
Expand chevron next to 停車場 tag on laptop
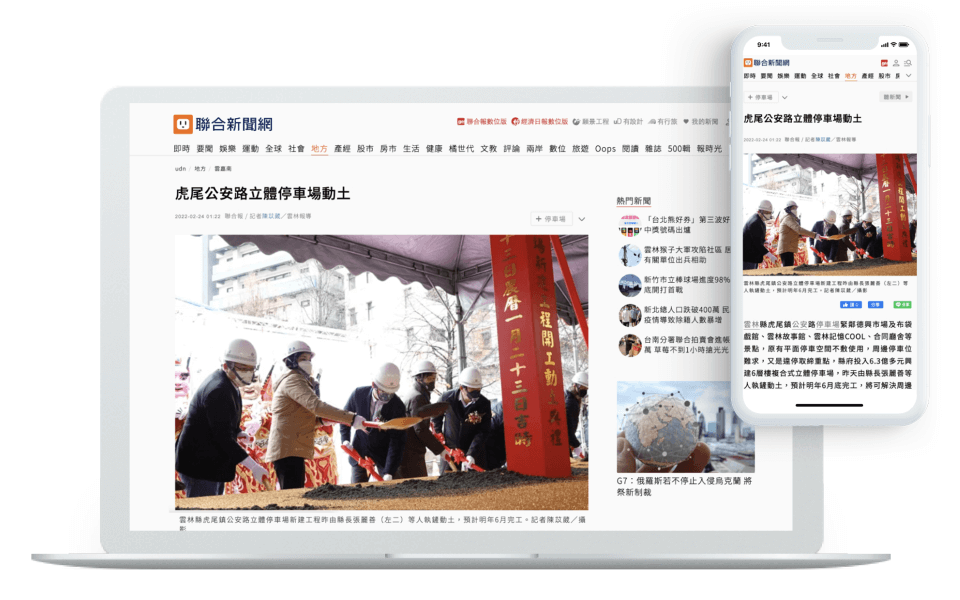[x=582, y=219]
